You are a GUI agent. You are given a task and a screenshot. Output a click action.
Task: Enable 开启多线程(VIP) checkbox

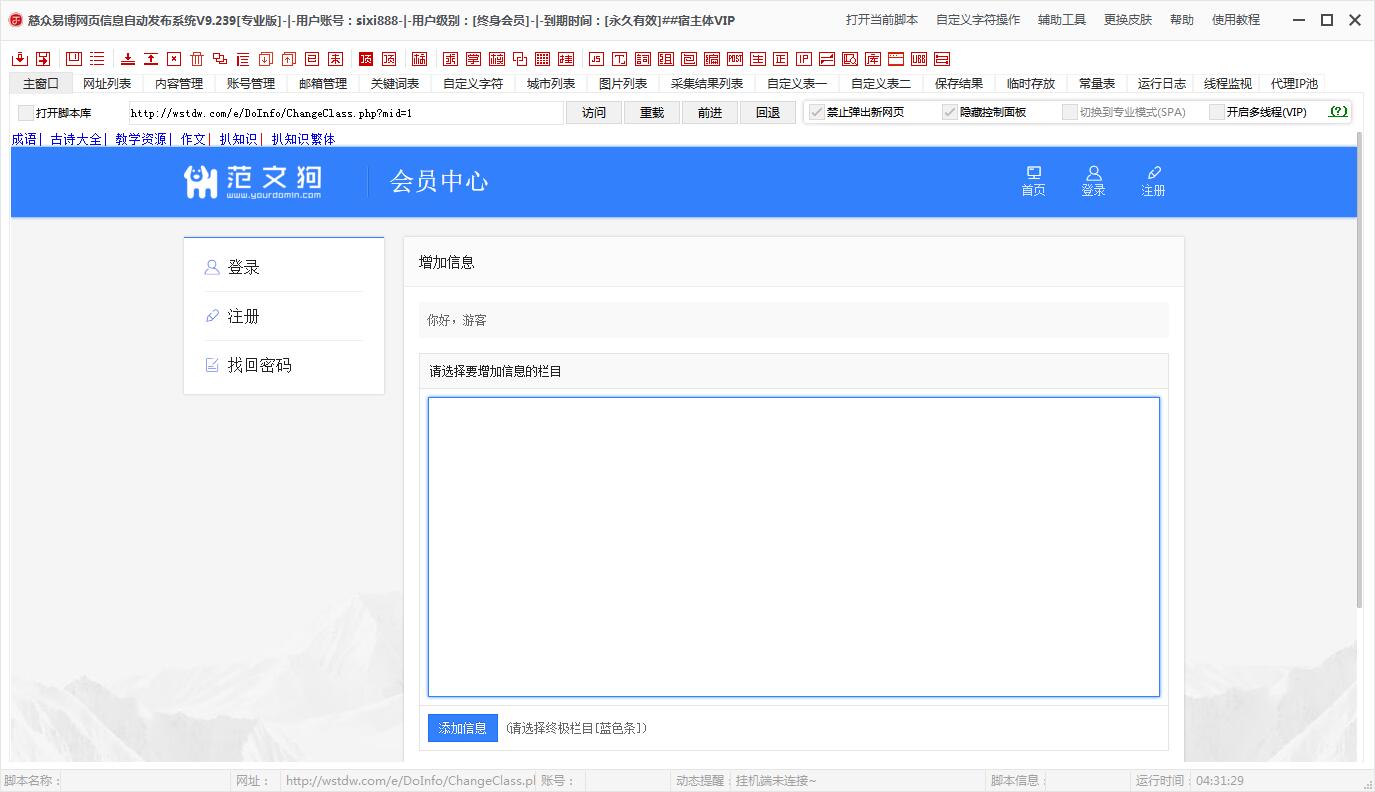click(x=1217, y=112)
